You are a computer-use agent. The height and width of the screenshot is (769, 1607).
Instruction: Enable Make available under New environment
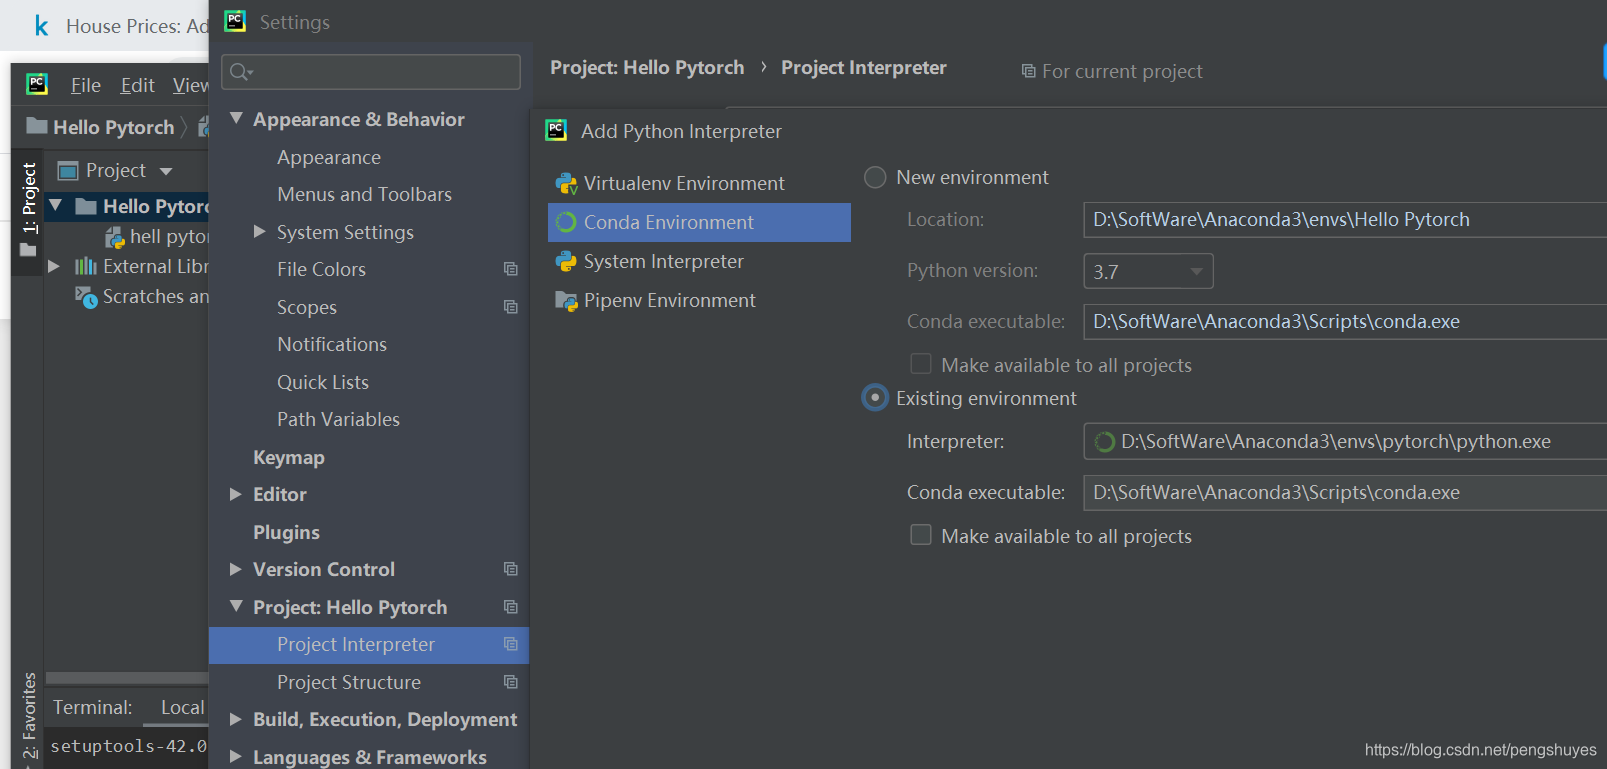click(921, 364)
